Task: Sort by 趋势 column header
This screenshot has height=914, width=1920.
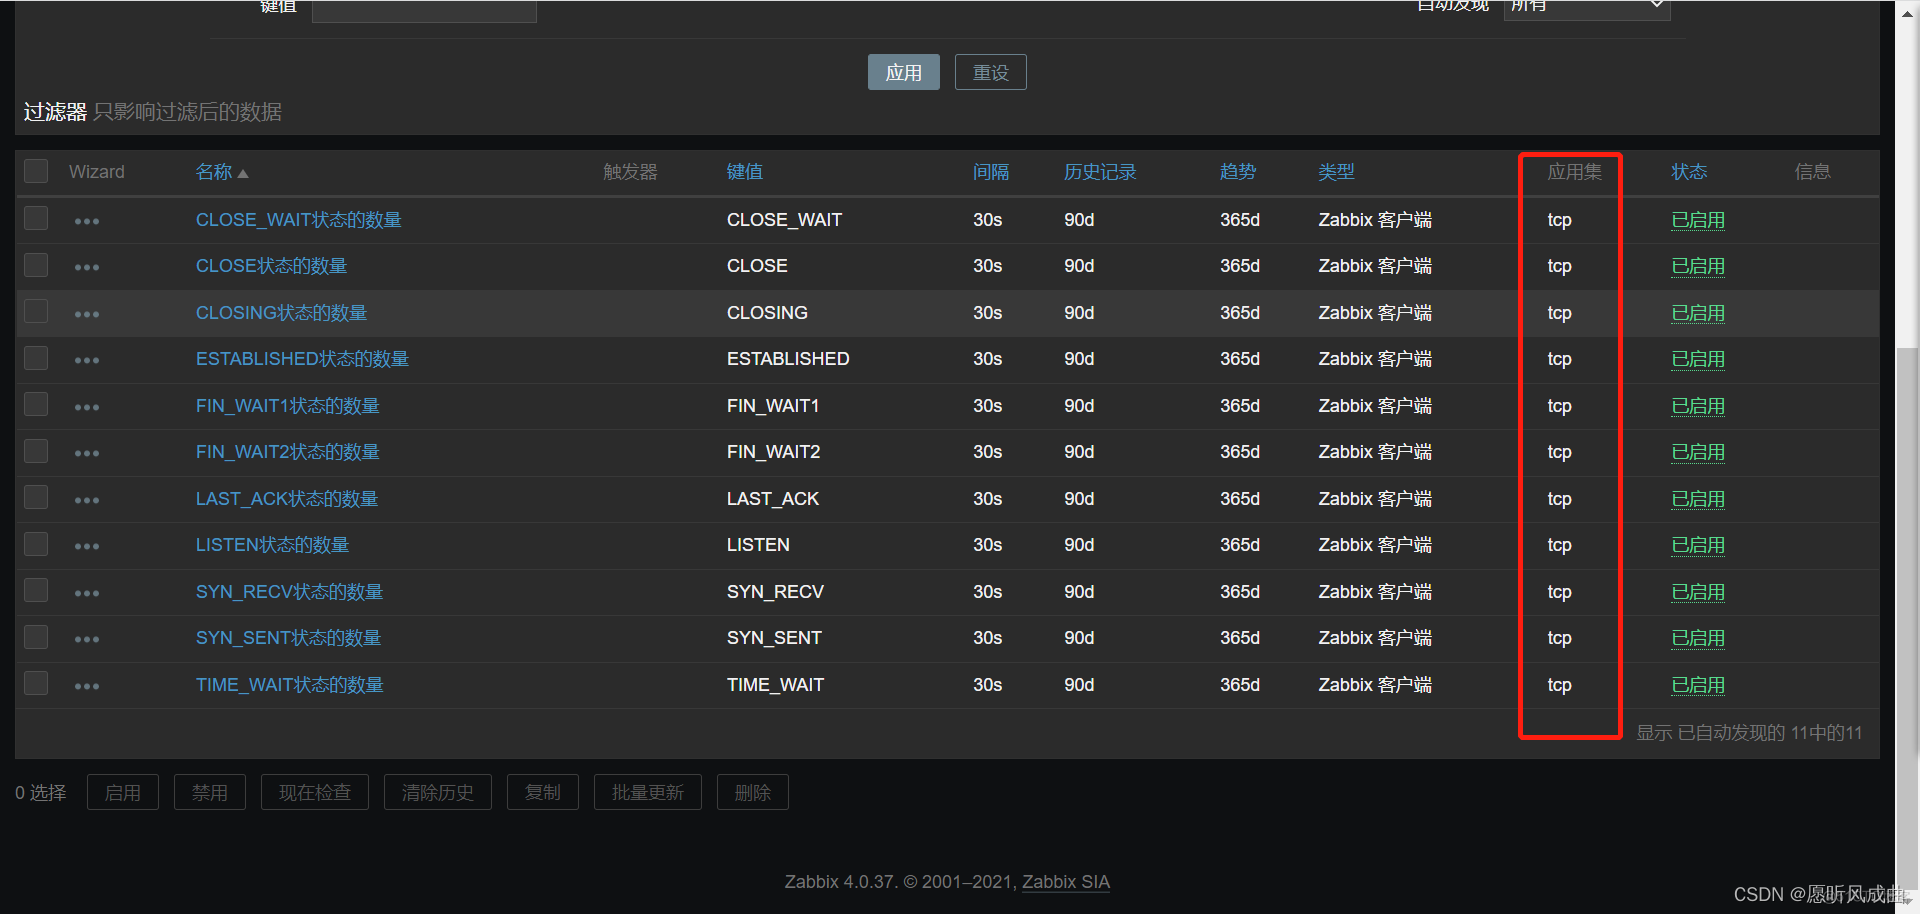Action: pos(1238,172)
